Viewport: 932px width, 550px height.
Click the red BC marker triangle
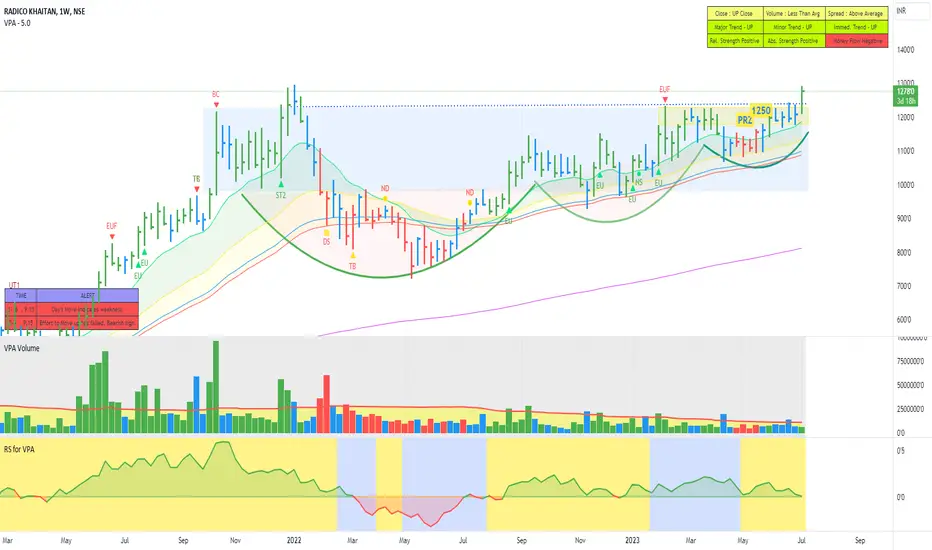coord(216,105)
